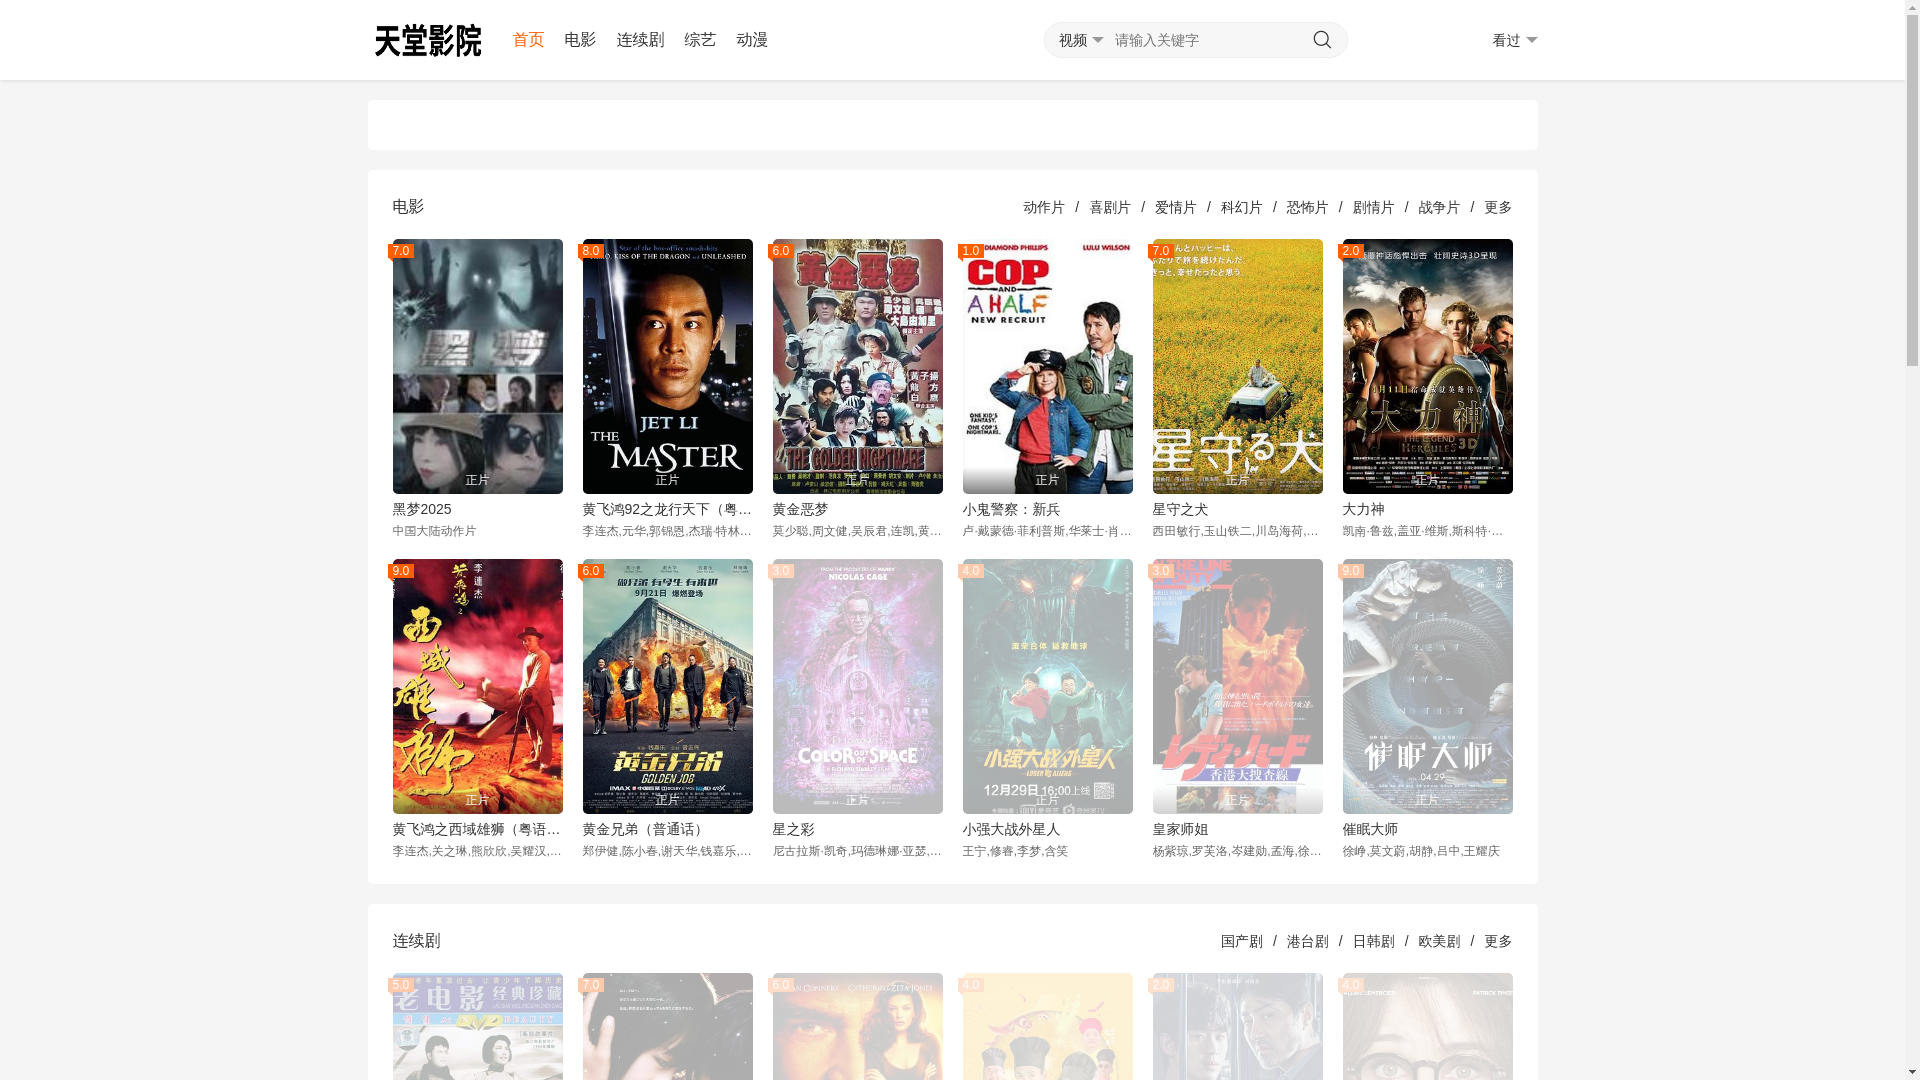Open the 黄金兄弟 Golden Job poster

(x=668, y=686)
